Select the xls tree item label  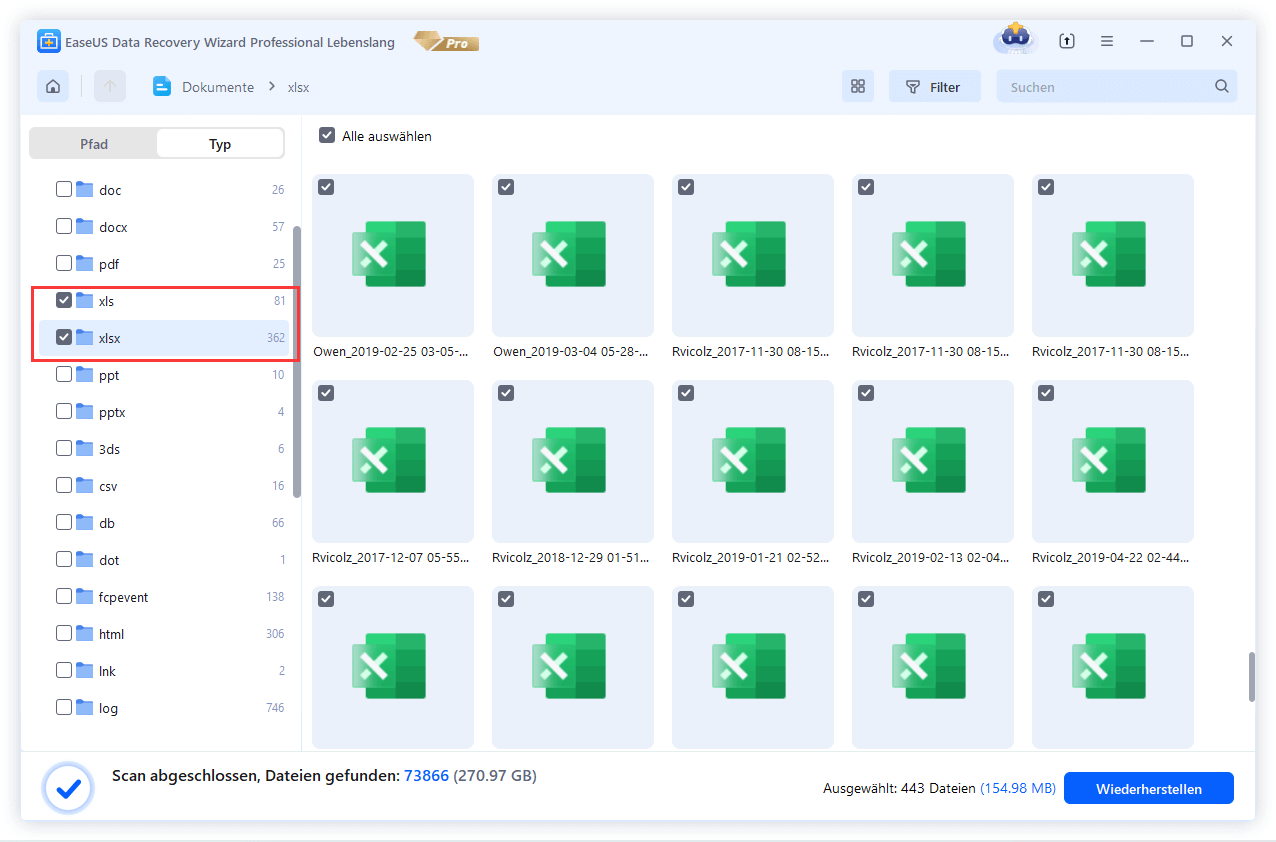tap(107, 300)
